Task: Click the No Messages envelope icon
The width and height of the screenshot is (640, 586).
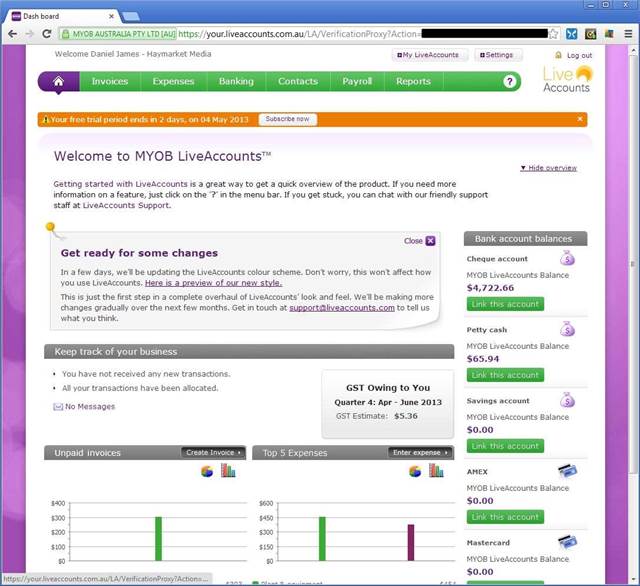Action: coord(58,406)
